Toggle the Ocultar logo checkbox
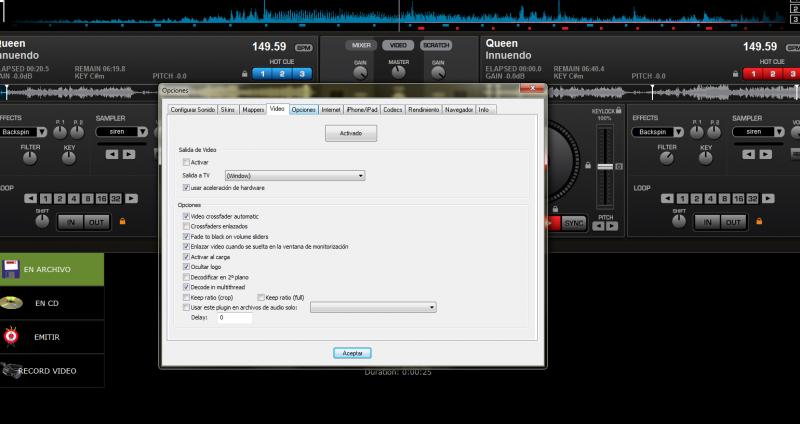Screen dimensions: 800x424 coord(186,267)
